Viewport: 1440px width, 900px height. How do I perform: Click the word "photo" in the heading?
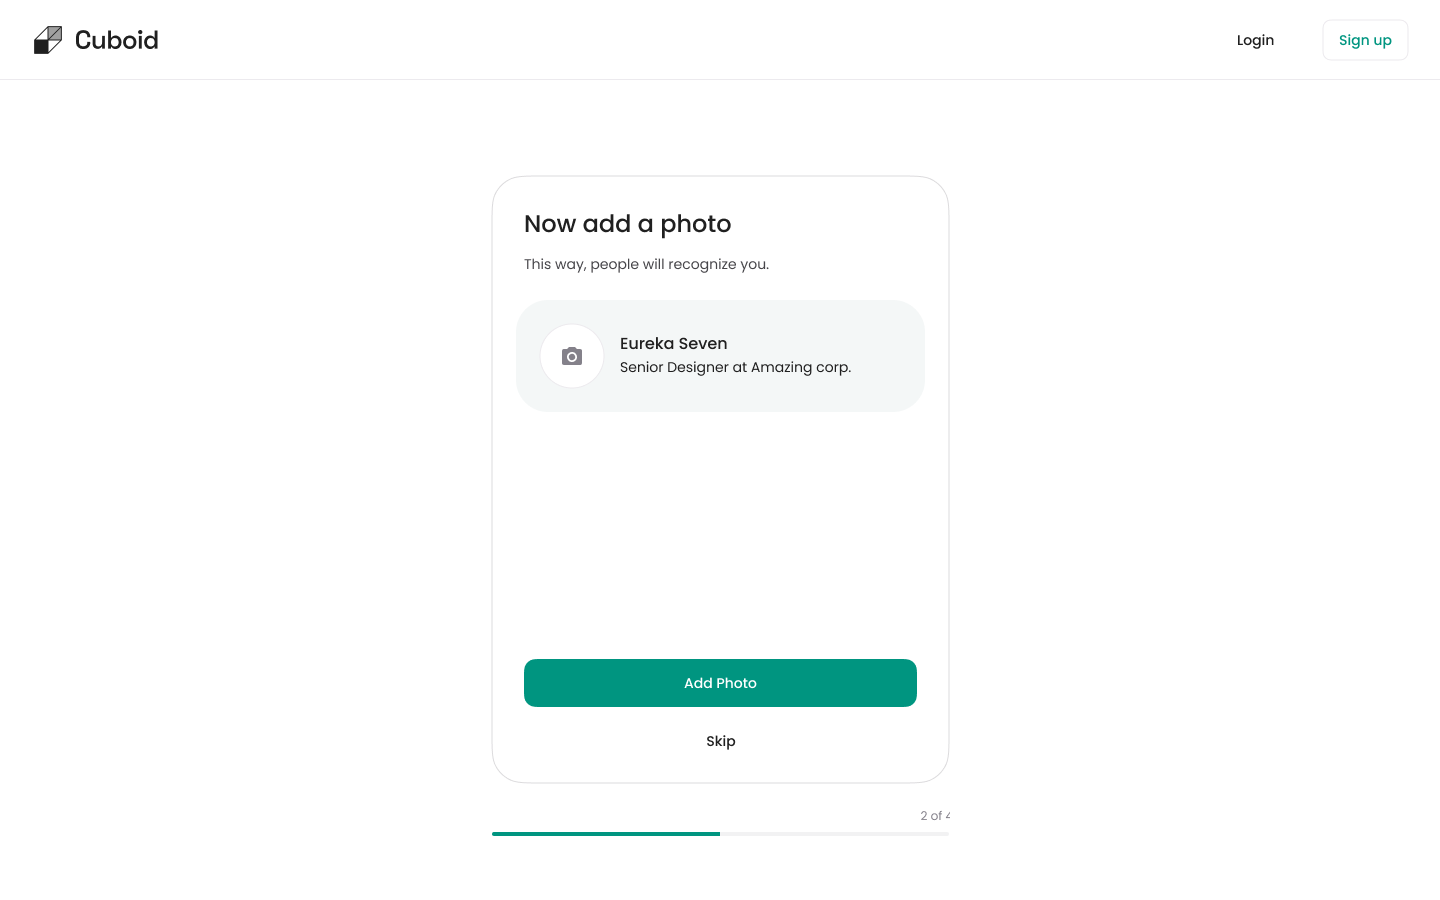tap(695, 224)
